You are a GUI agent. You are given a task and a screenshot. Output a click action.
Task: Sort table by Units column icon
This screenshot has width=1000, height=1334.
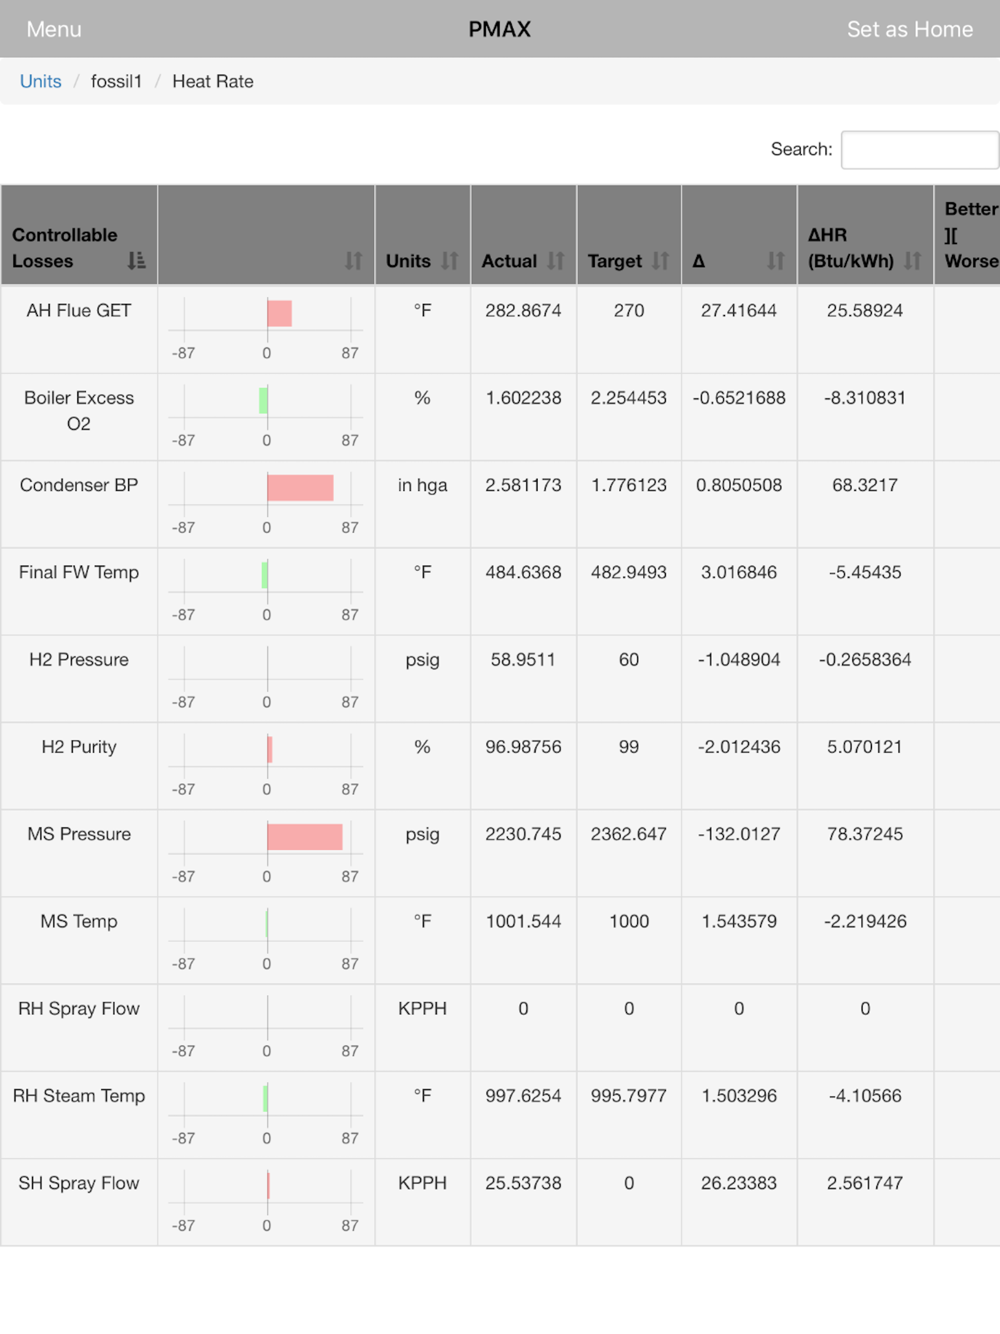click(450, 261)
